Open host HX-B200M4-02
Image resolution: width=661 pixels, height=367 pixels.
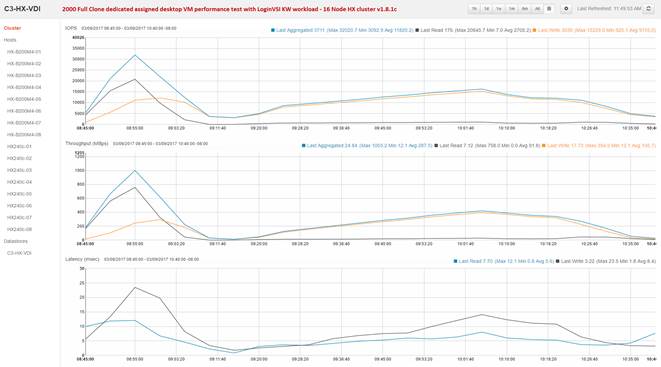coord(24,64)
